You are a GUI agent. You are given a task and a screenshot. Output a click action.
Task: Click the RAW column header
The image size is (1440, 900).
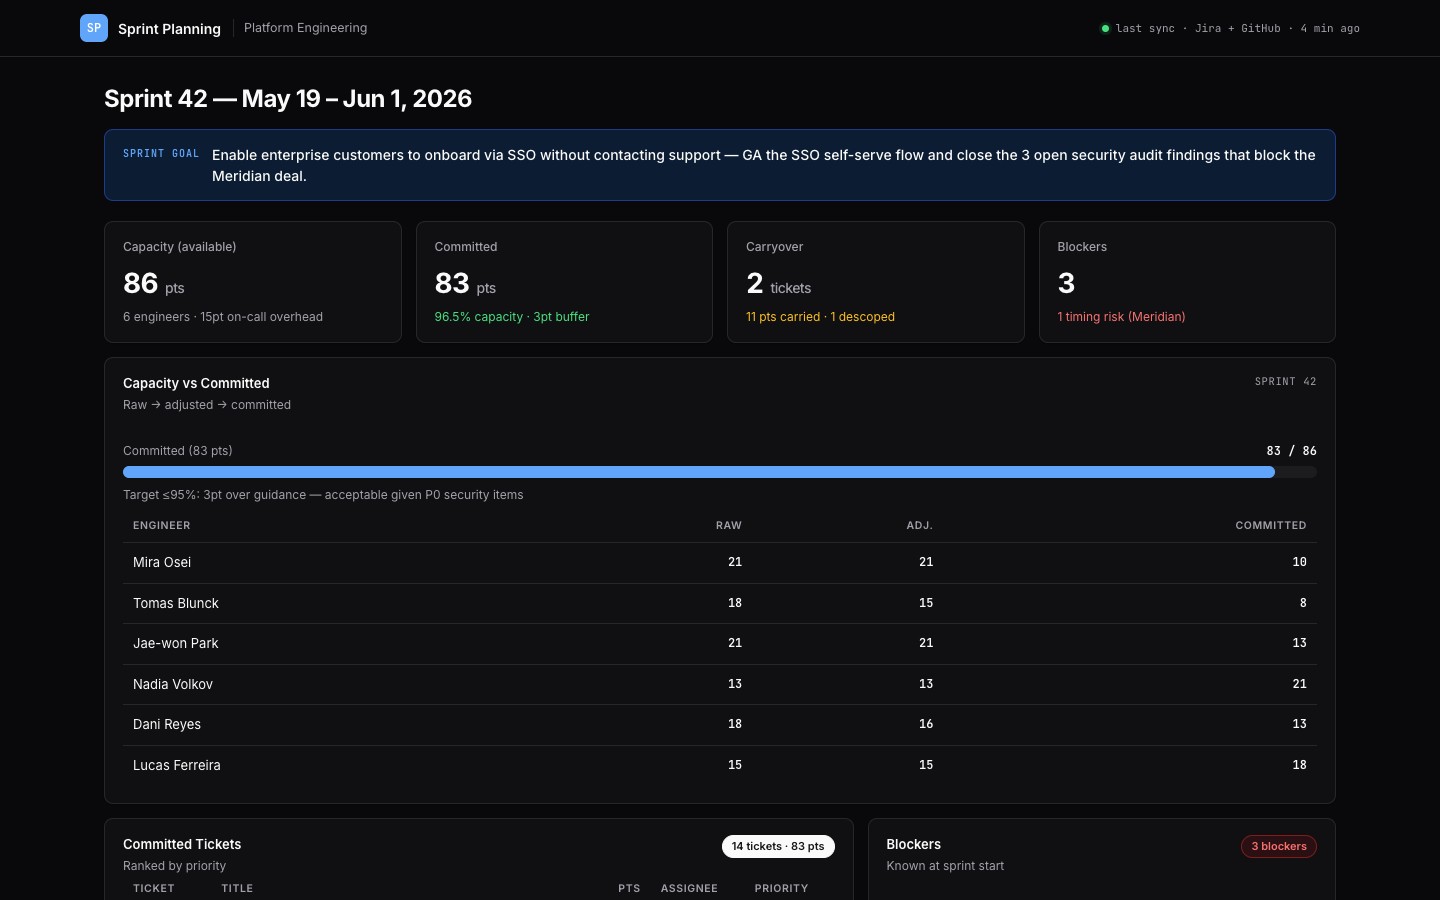click(729, 525)
